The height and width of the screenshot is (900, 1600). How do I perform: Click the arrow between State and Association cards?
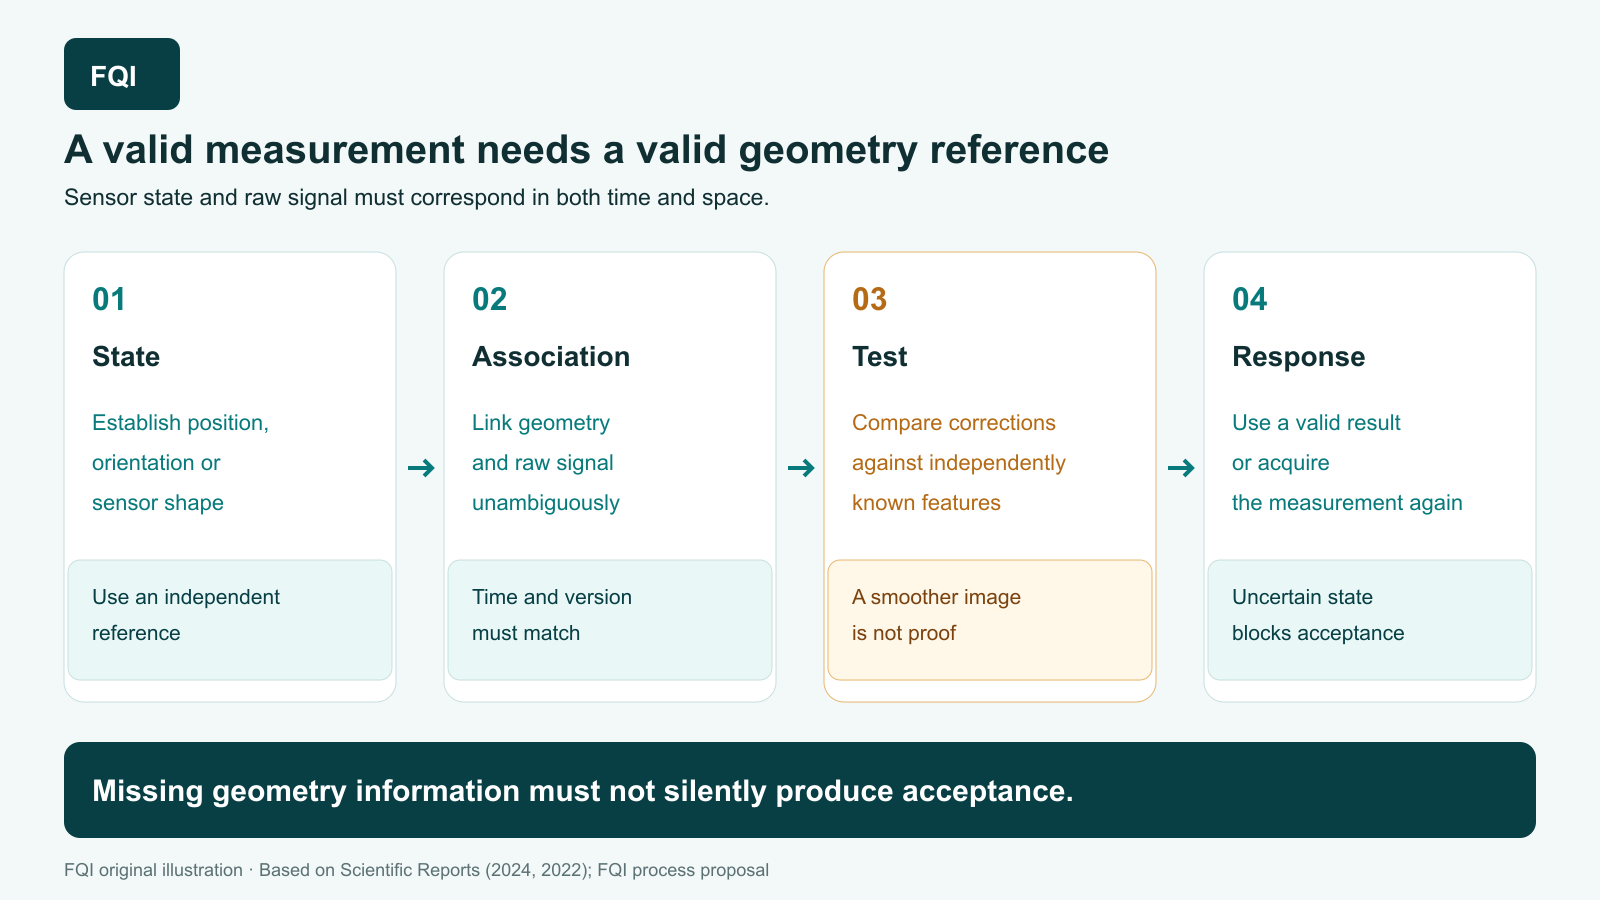click(421, 468)
